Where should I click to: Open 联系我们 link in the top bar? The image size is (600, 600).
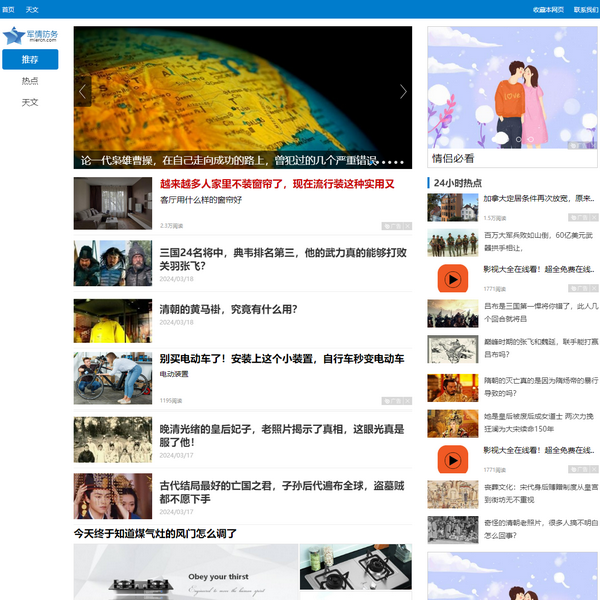[586, 9]
